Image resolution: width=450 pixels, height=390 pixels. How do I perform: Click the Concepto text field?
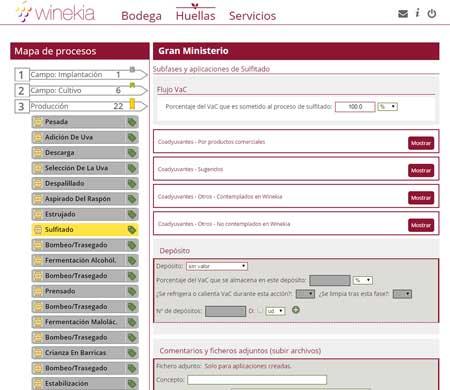tap(257, 380)
